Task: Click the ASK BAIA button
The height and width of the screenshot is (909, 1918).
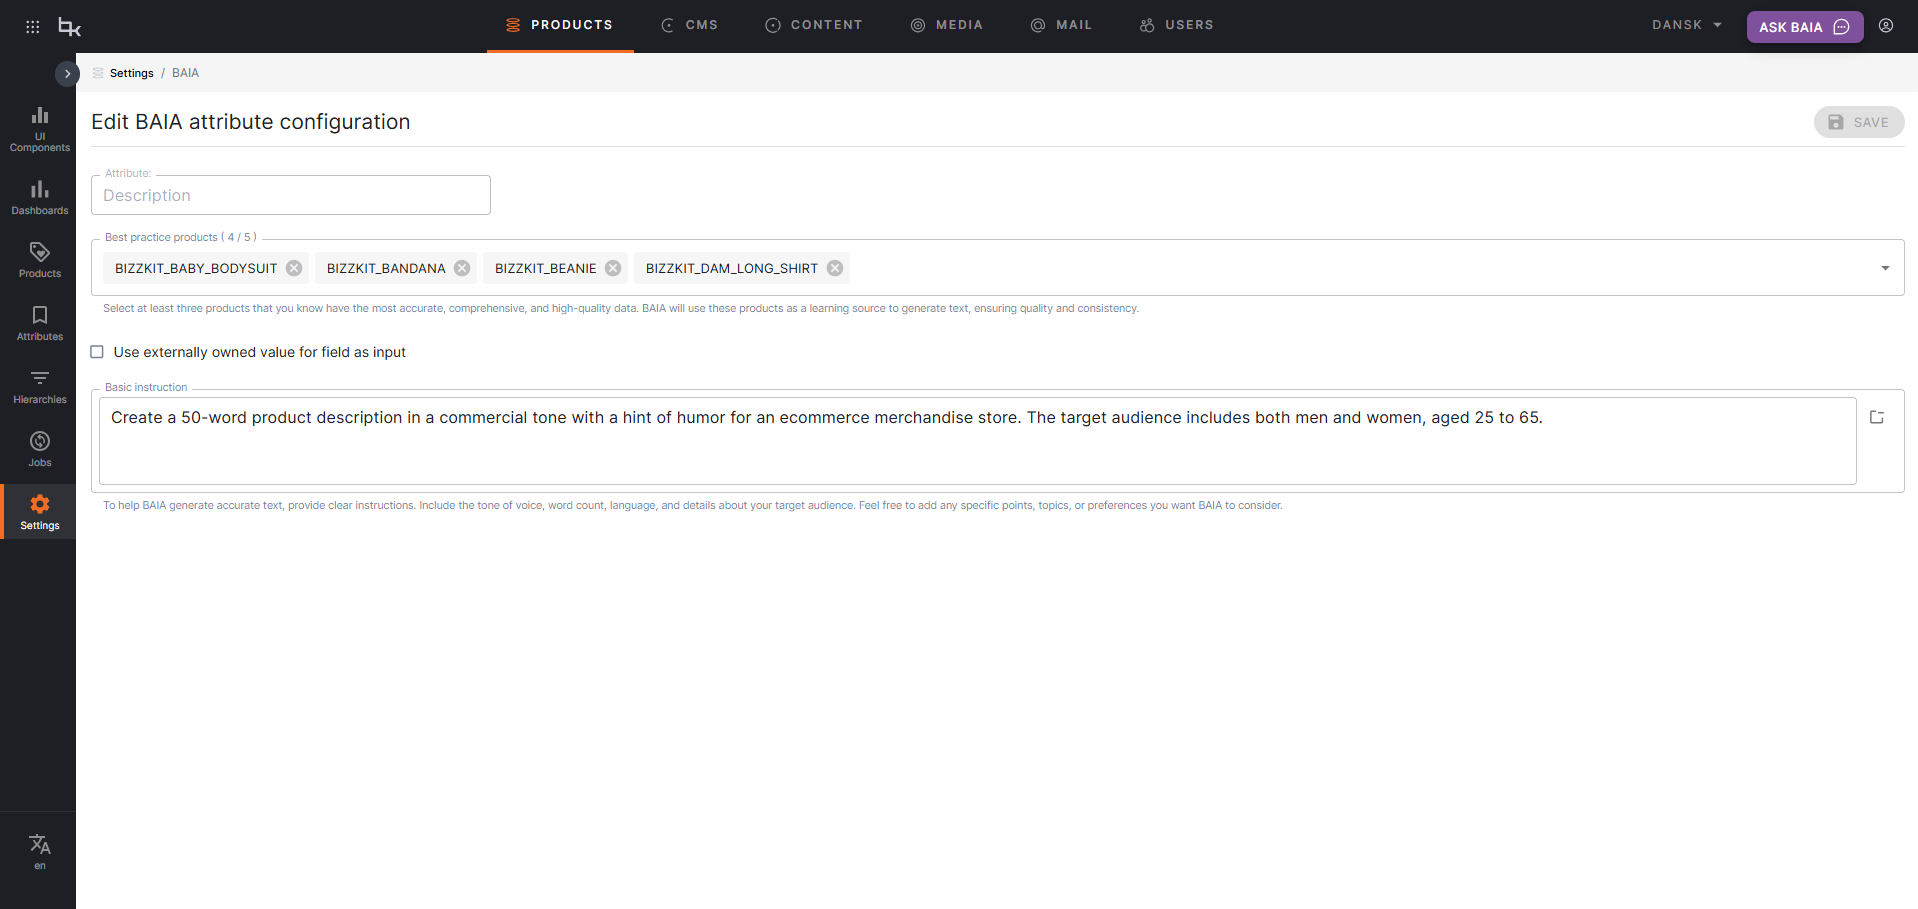Action: pos(1803,27)
